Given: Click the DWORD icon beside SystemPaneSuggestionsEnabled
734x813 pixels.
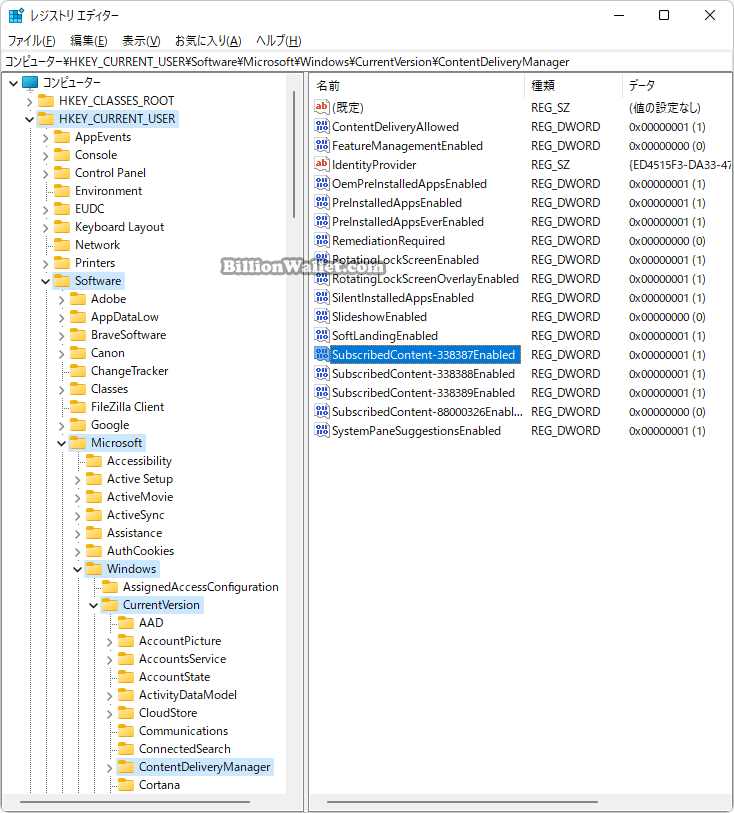Looking at the screenshot, I should tap(321, 430).
